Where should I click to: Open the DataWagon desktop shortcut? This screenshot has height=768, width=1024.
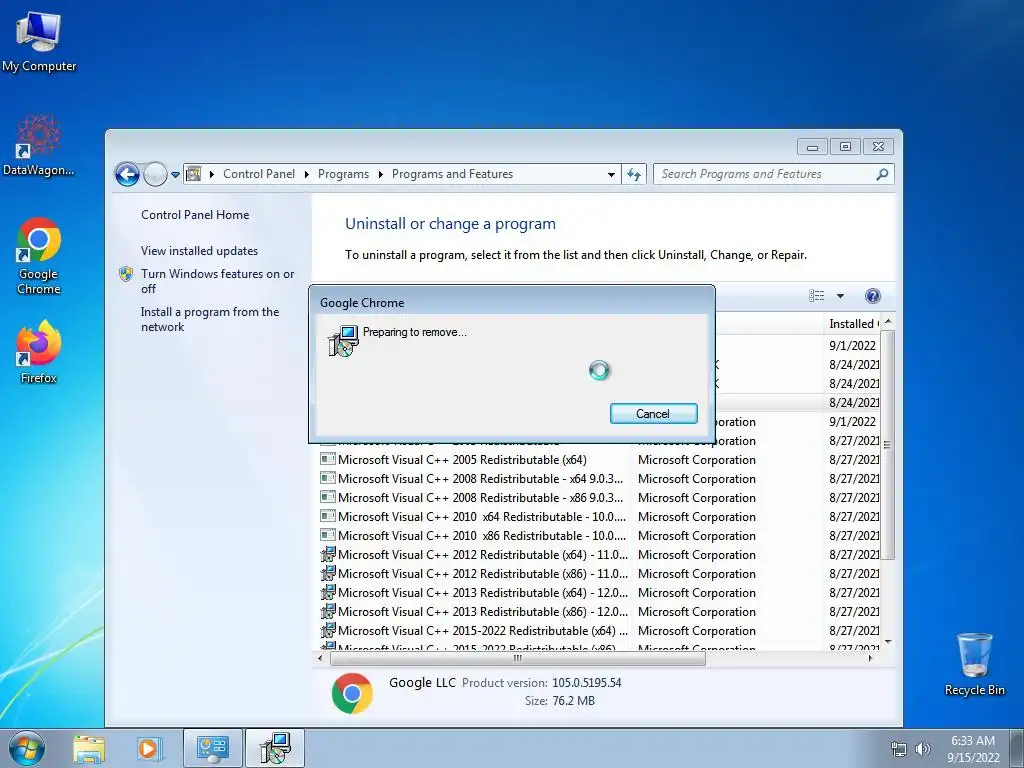[39, 145]
